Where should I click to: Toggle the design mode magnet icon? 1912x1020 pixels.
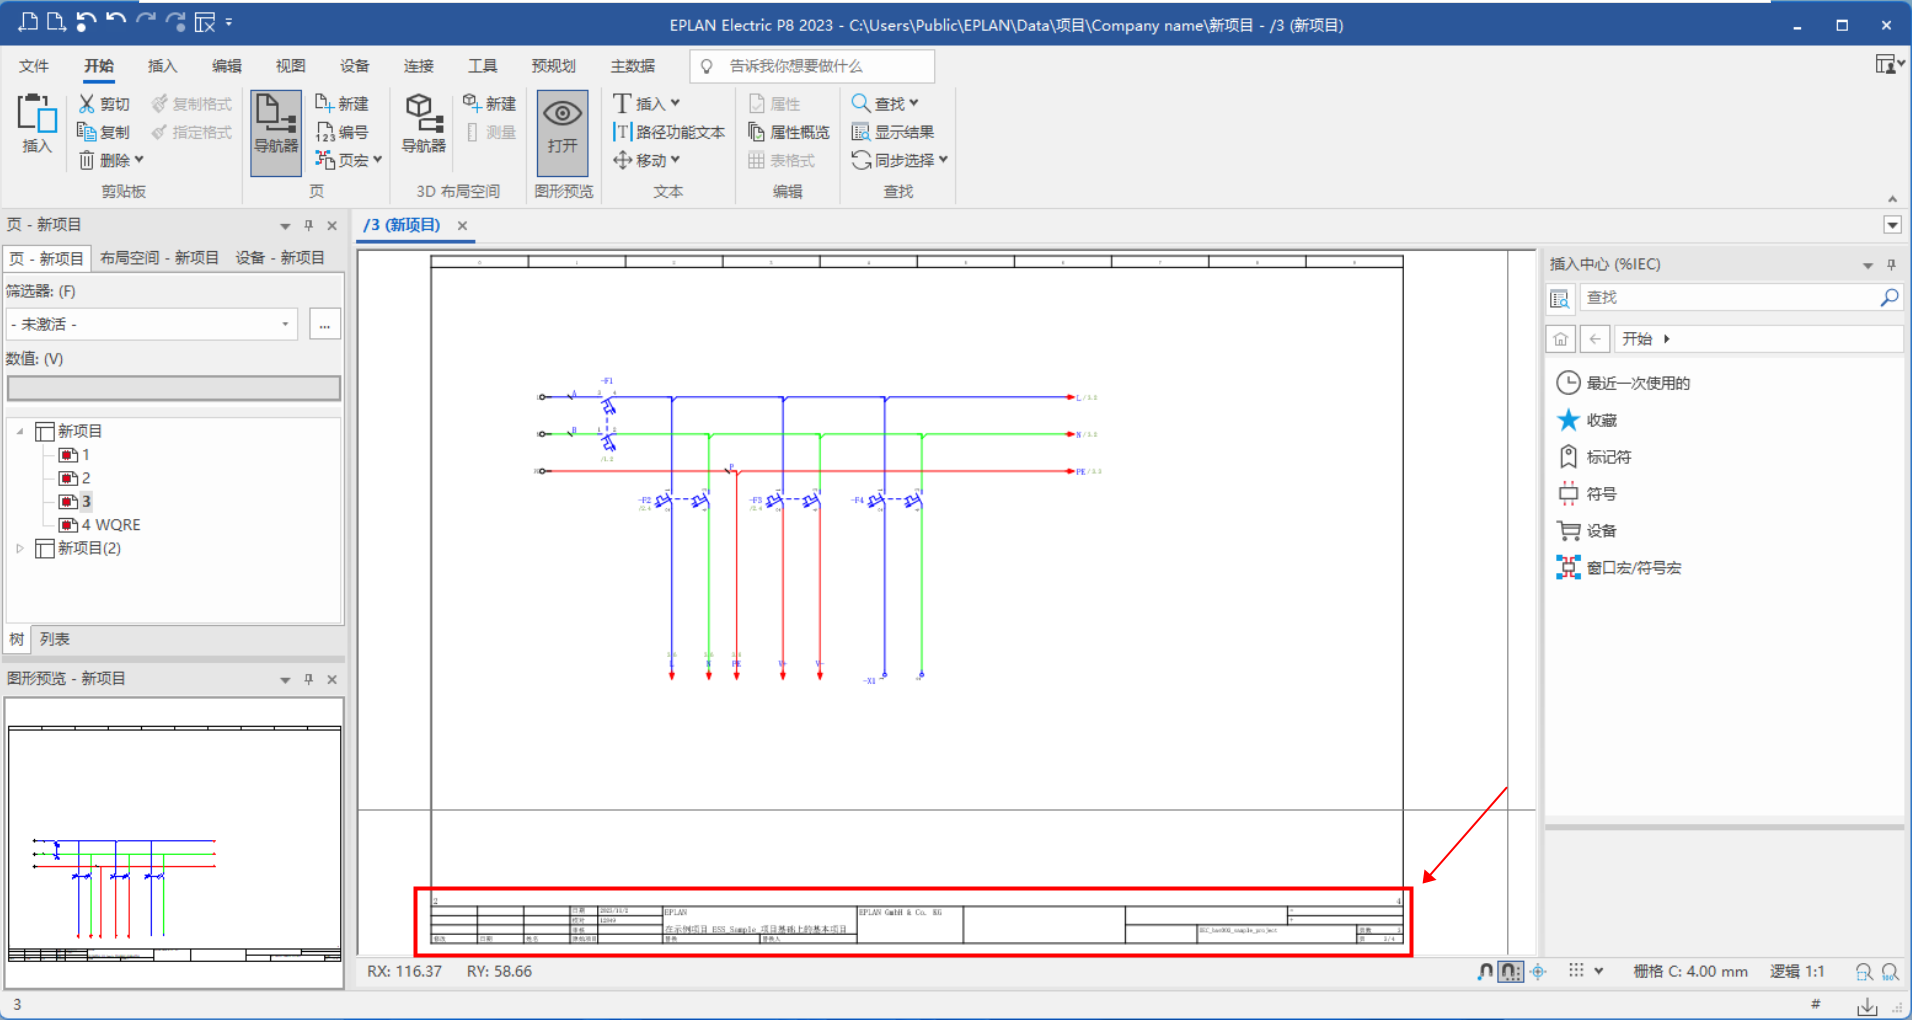click(1485, 971)
